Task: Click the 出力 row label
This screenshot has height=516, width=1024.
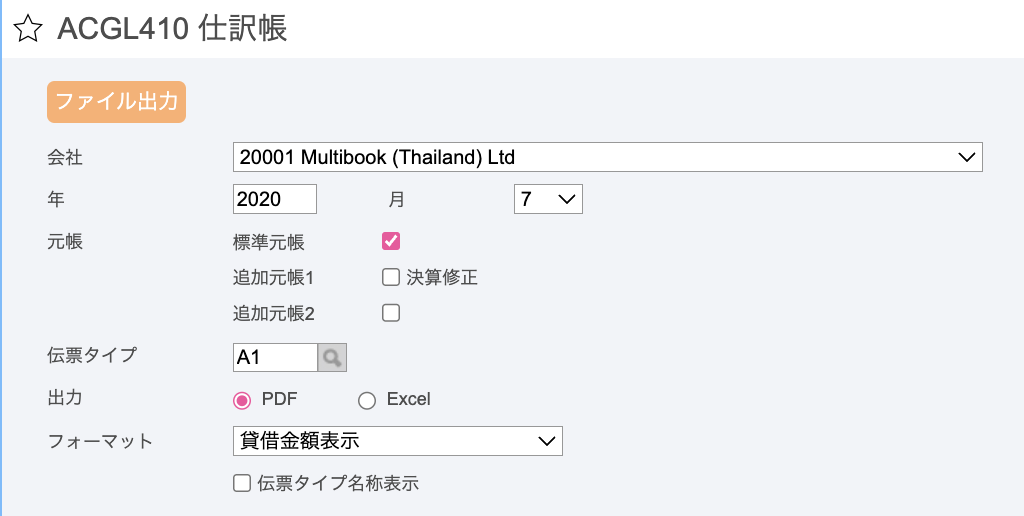Action: point(65,397)
